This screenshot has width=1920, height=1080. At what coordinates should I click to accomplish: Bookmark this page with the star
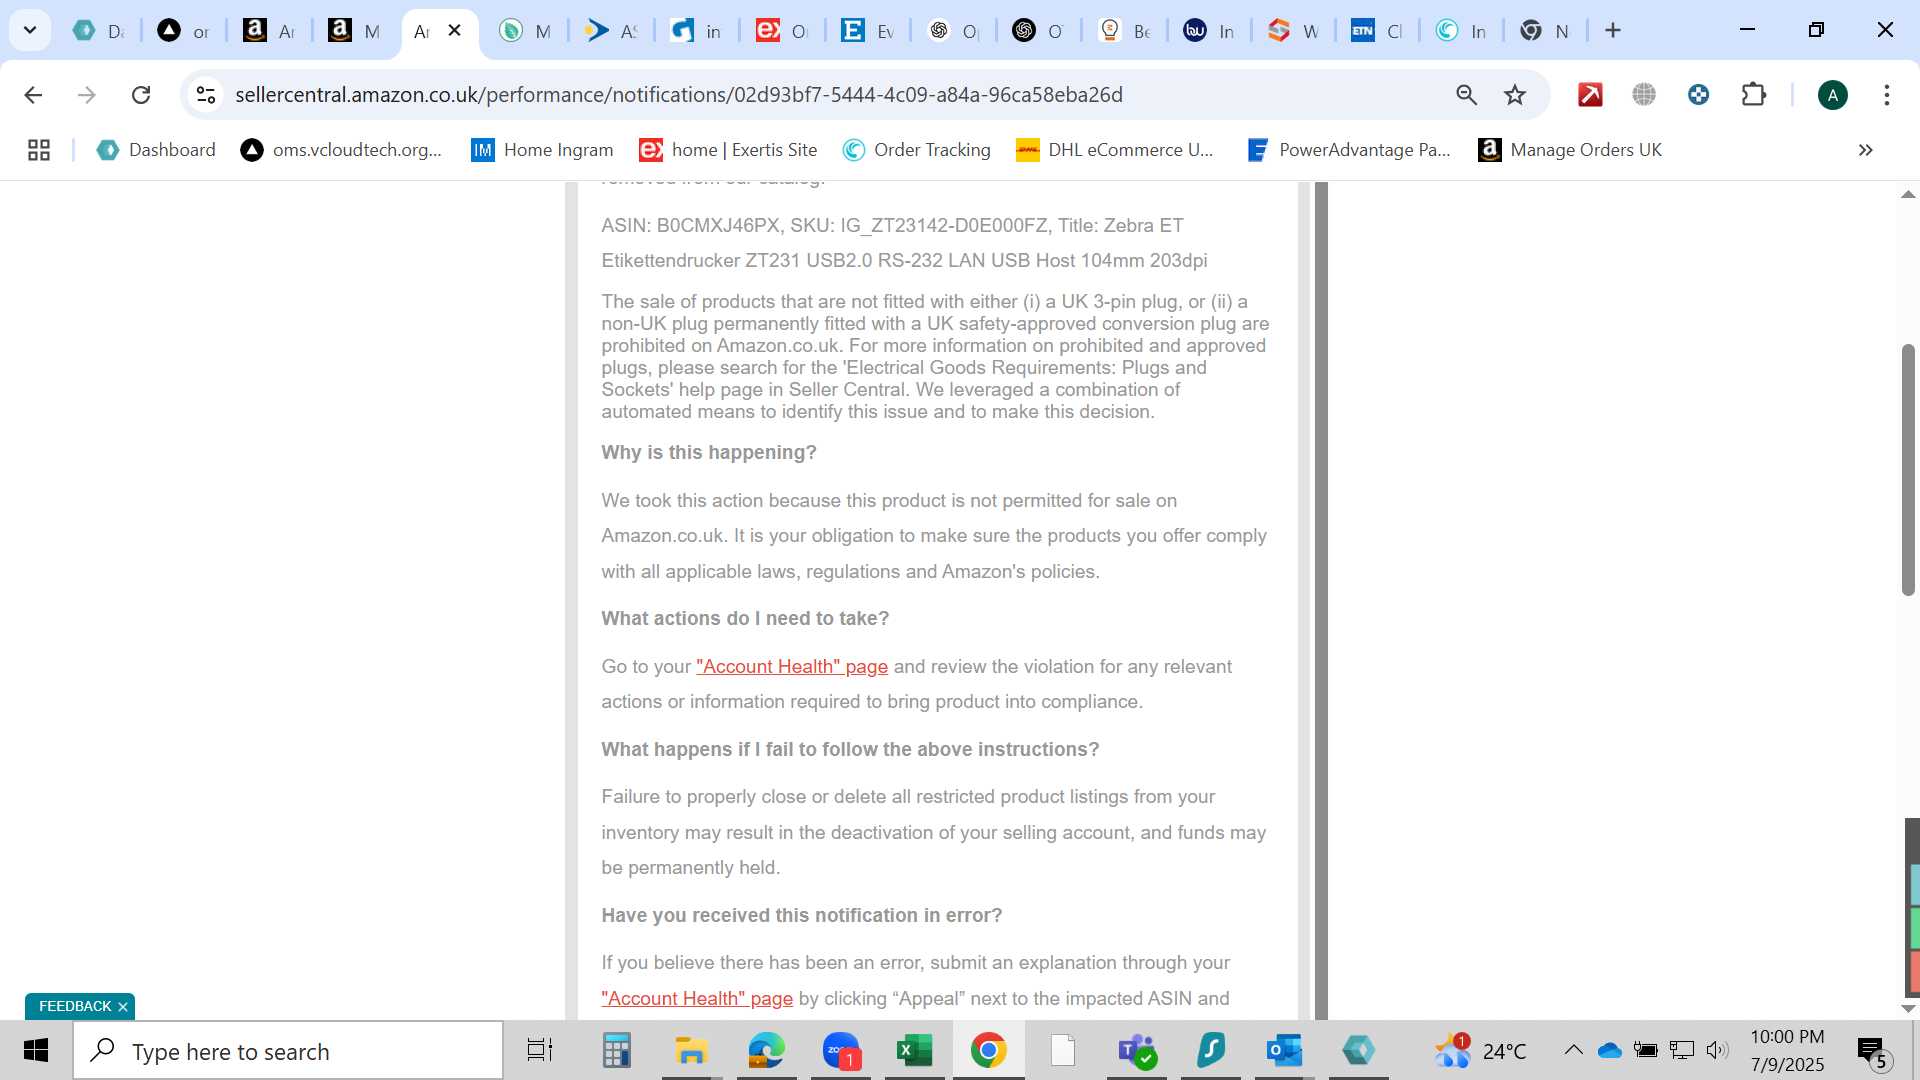coord(1515,95)
